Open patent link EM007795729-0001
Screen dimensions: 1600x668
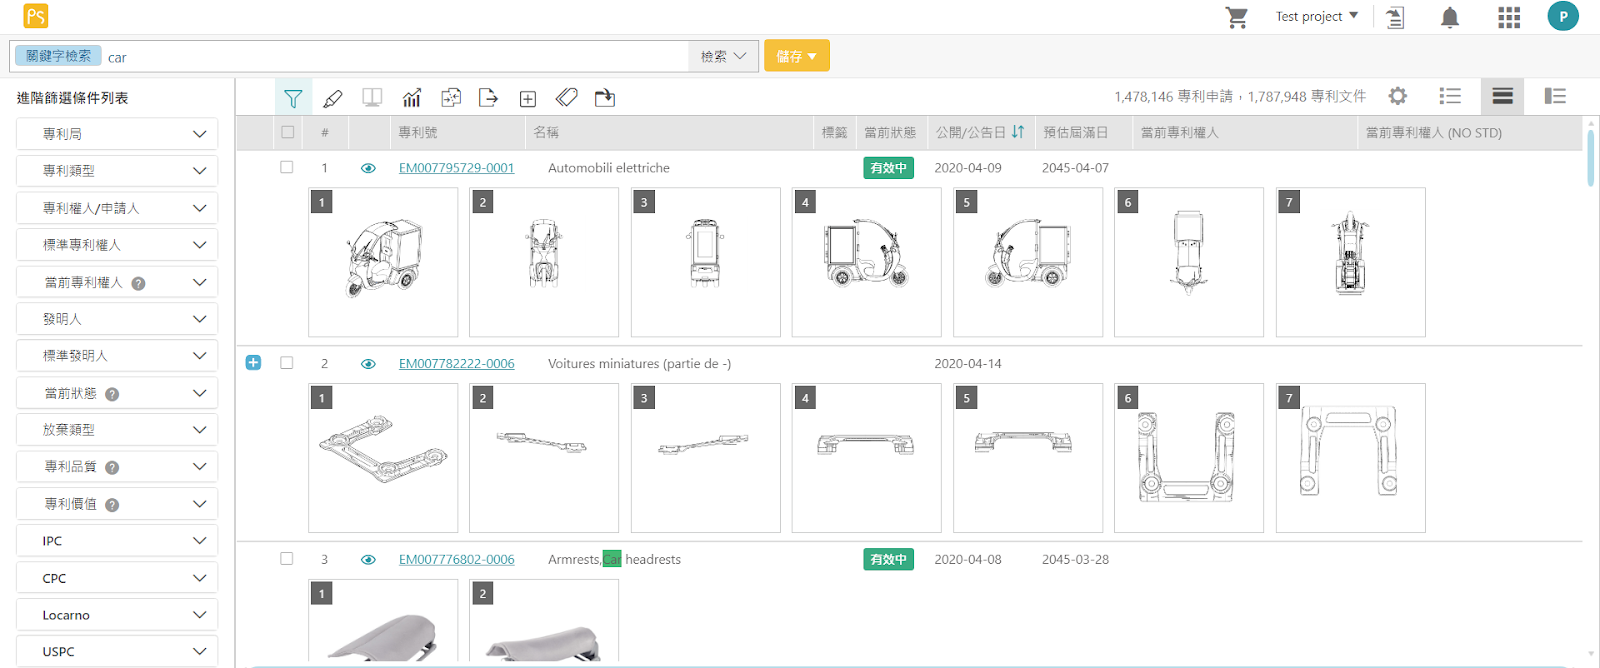456,168
